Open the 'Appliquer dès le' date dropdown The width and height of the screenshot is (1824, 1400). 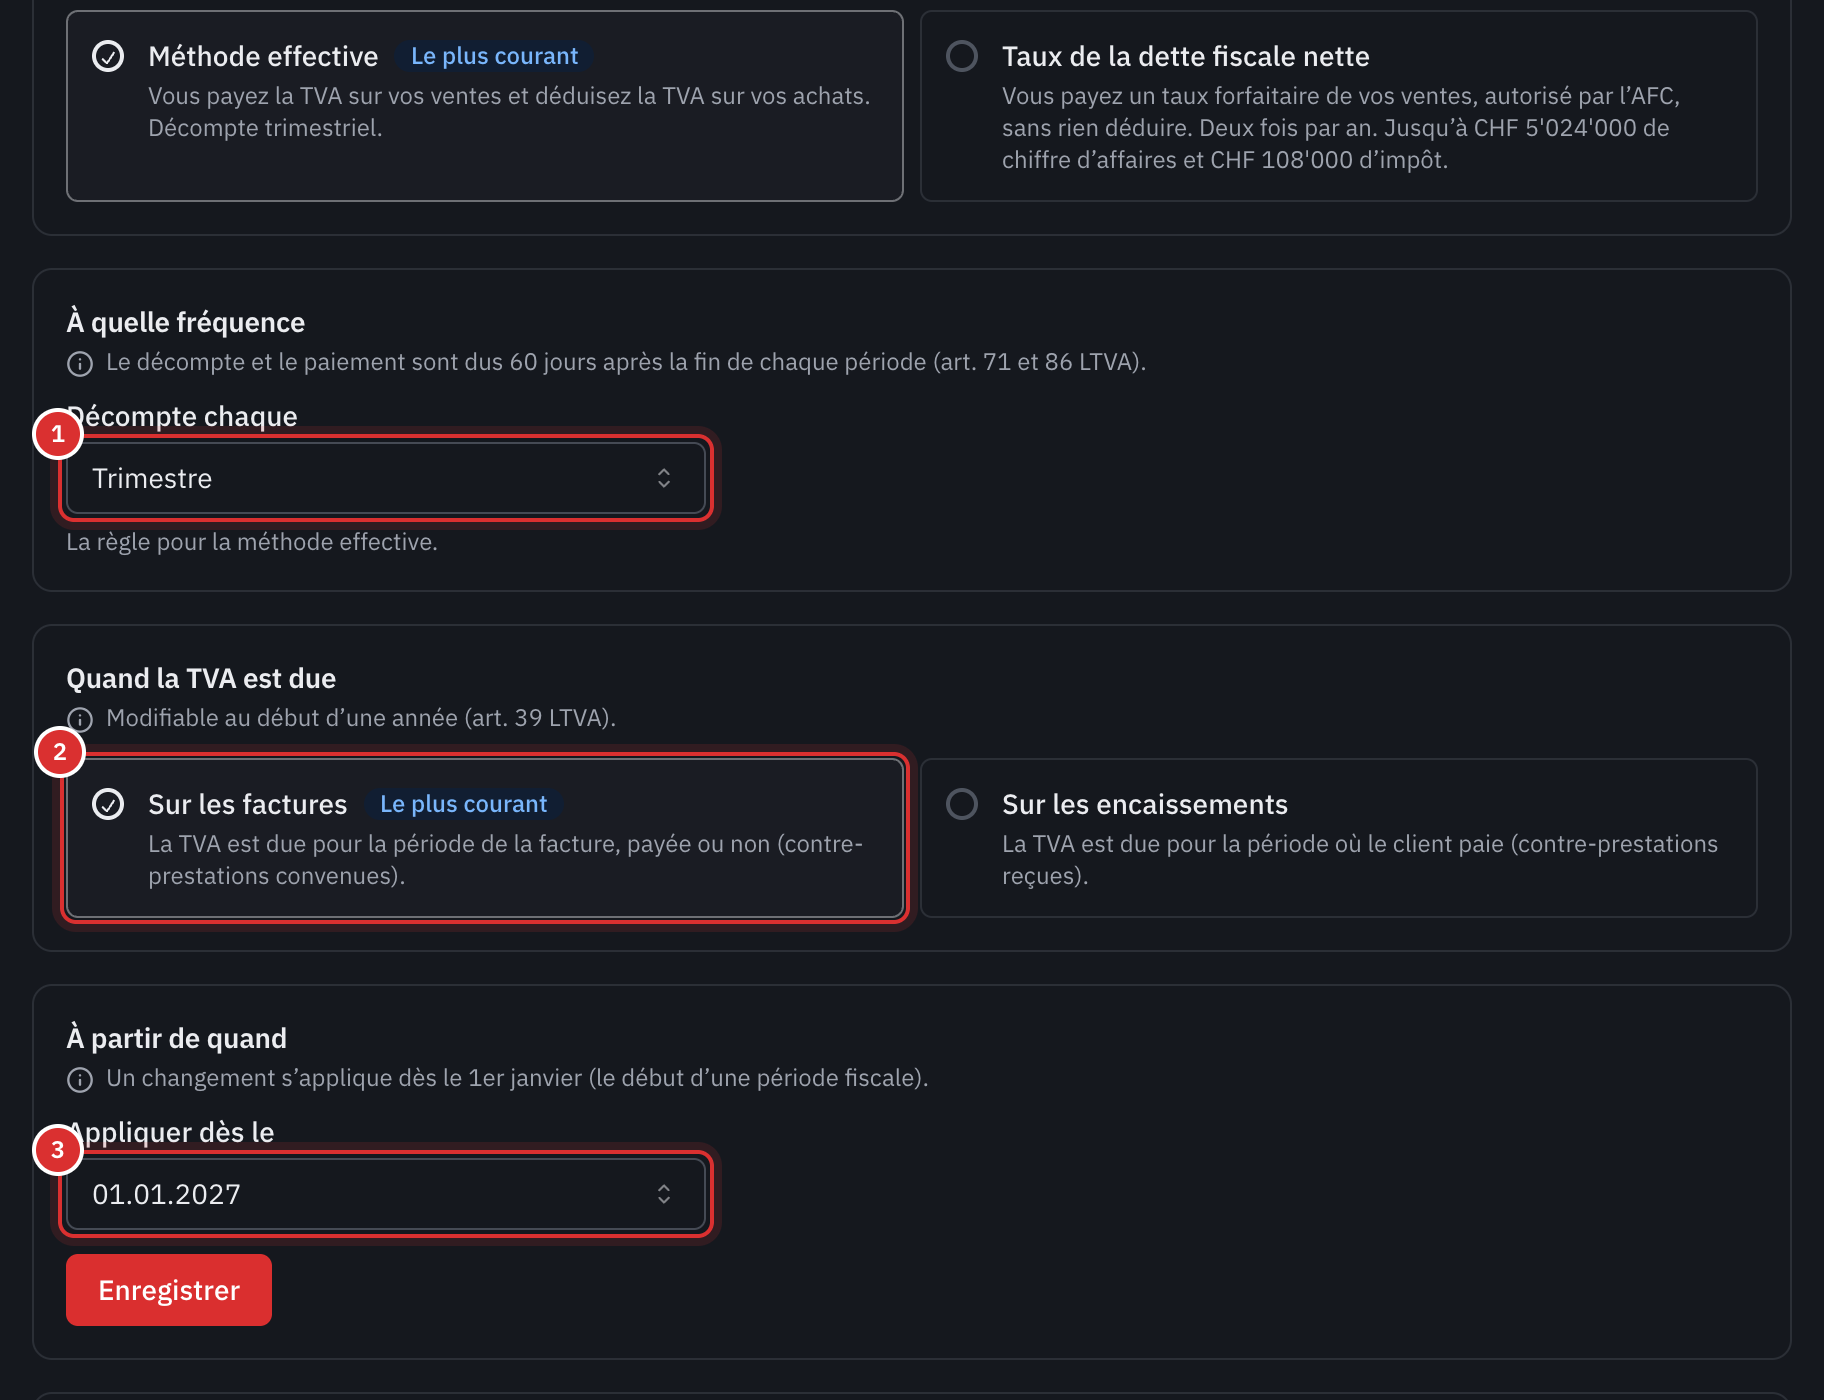click(x=386, y=1194)
